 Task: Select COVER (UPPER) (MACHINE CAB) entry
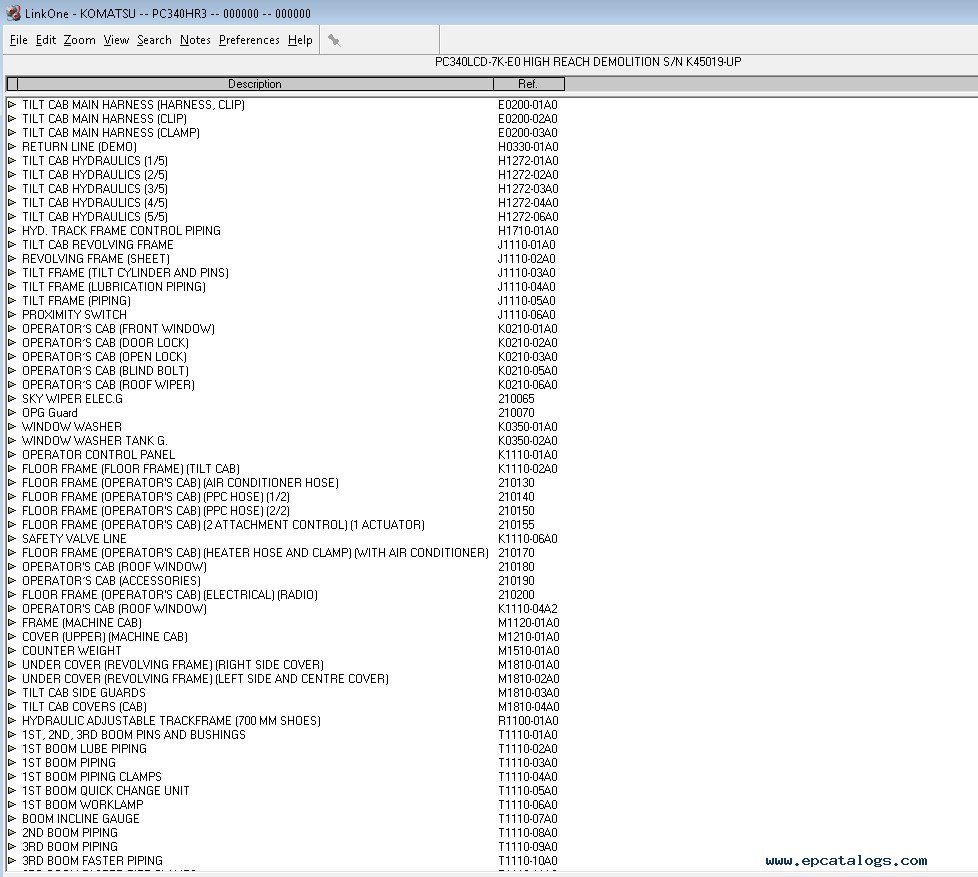tap(105, 637)
